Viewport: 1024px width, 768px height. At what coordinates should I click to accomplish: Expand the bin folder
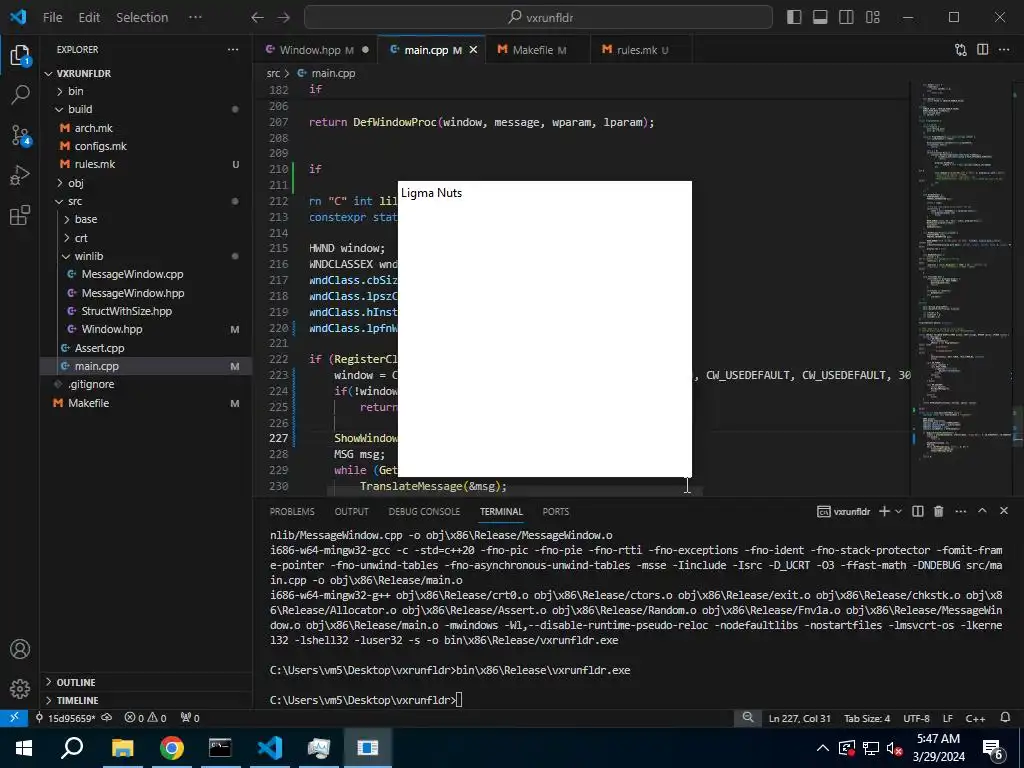coord(76,91)
